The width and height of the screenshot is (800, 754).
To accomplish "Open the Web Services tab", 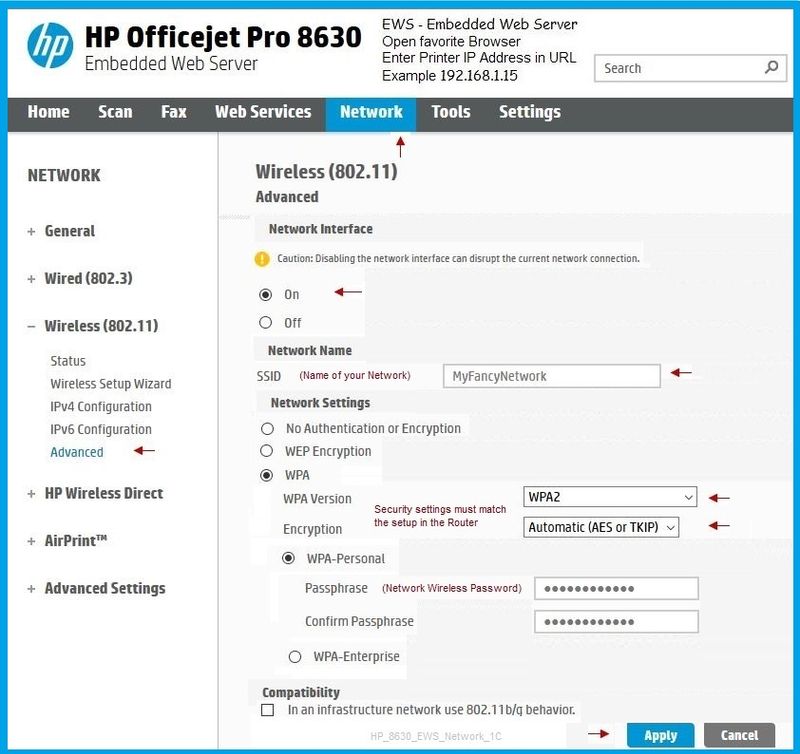I will click(x=263, y=112).
